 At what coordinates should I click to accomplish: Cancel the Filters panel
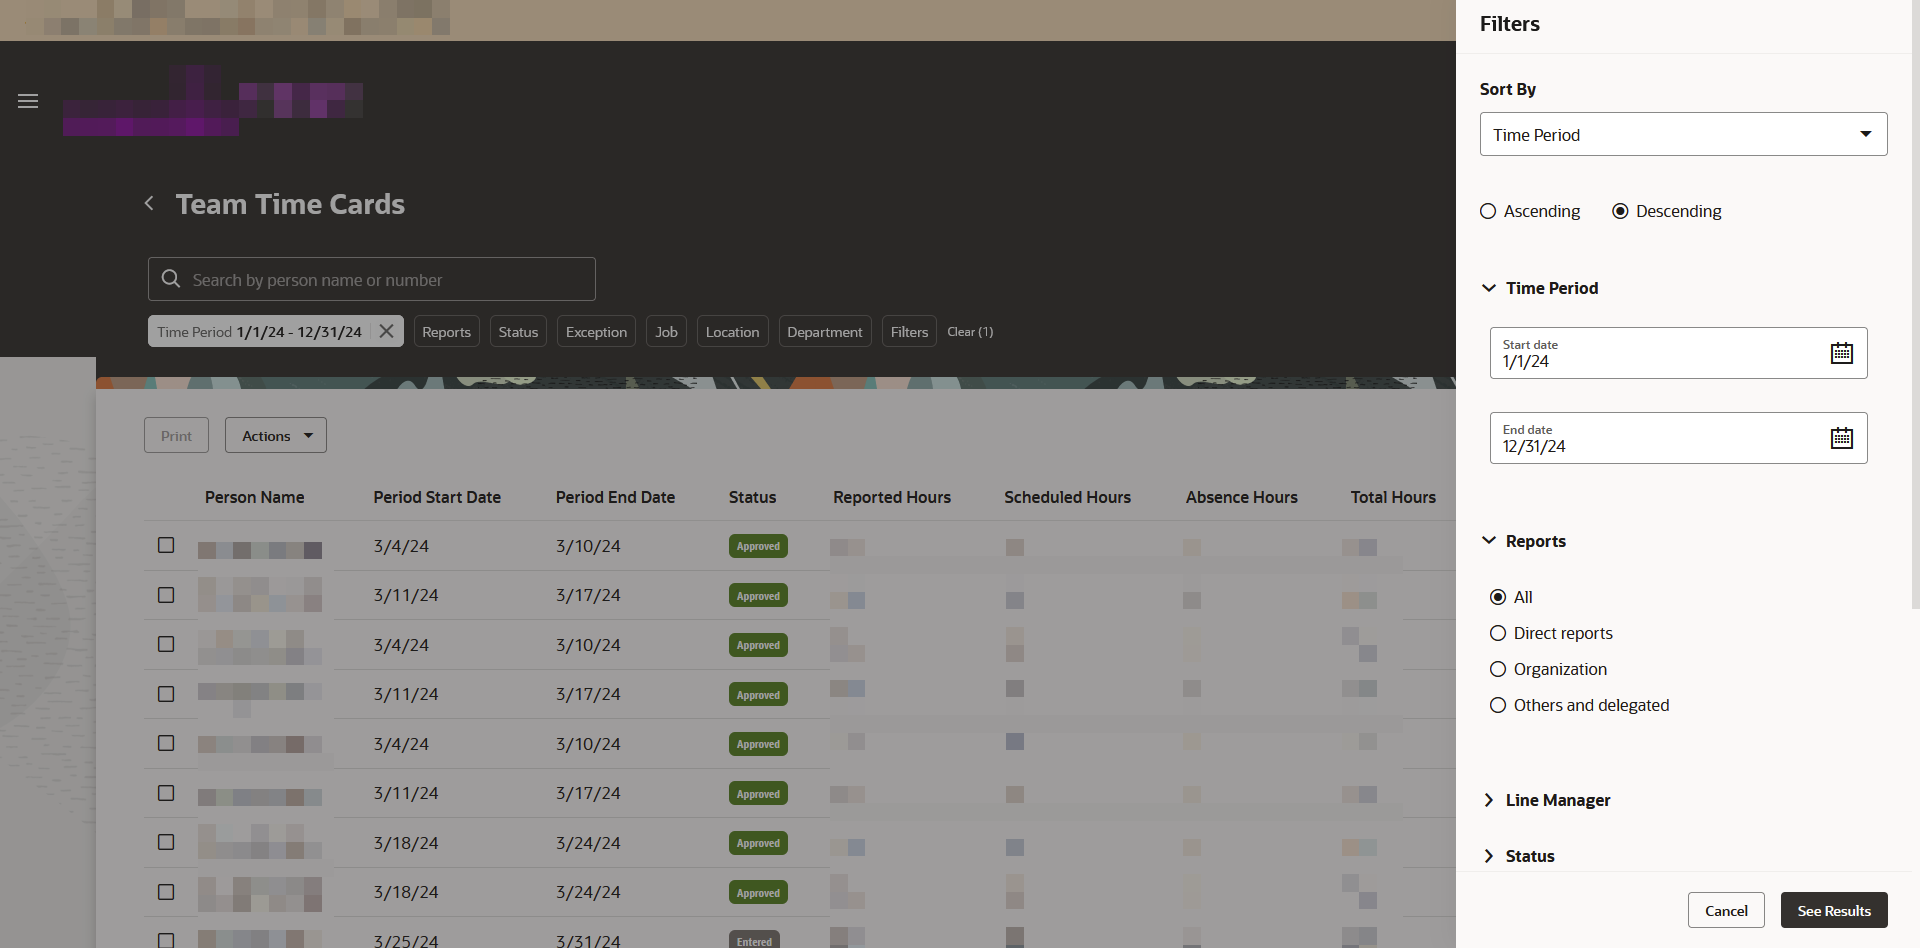pyautogui.click(x=1726, y=910)
